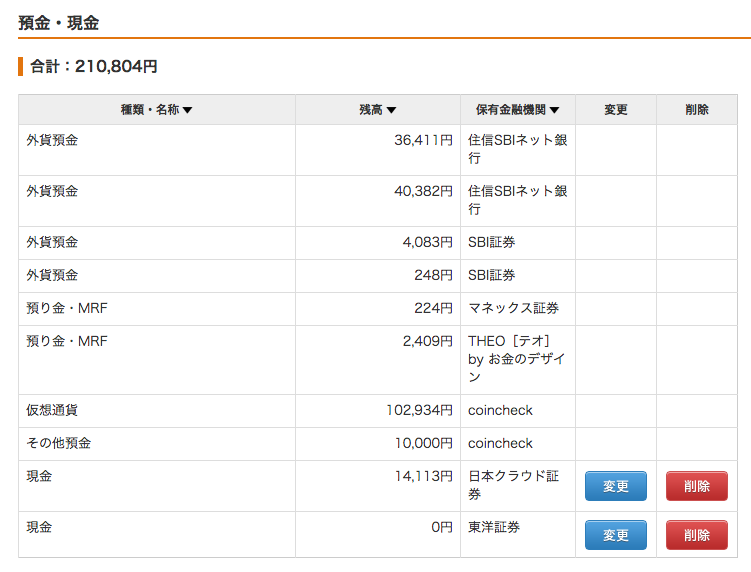Sort by 種類・名称 column arrow
Image resolution: width=751 pixels, height=572 pixels.
pyautogui.click(x=187, y=110)
